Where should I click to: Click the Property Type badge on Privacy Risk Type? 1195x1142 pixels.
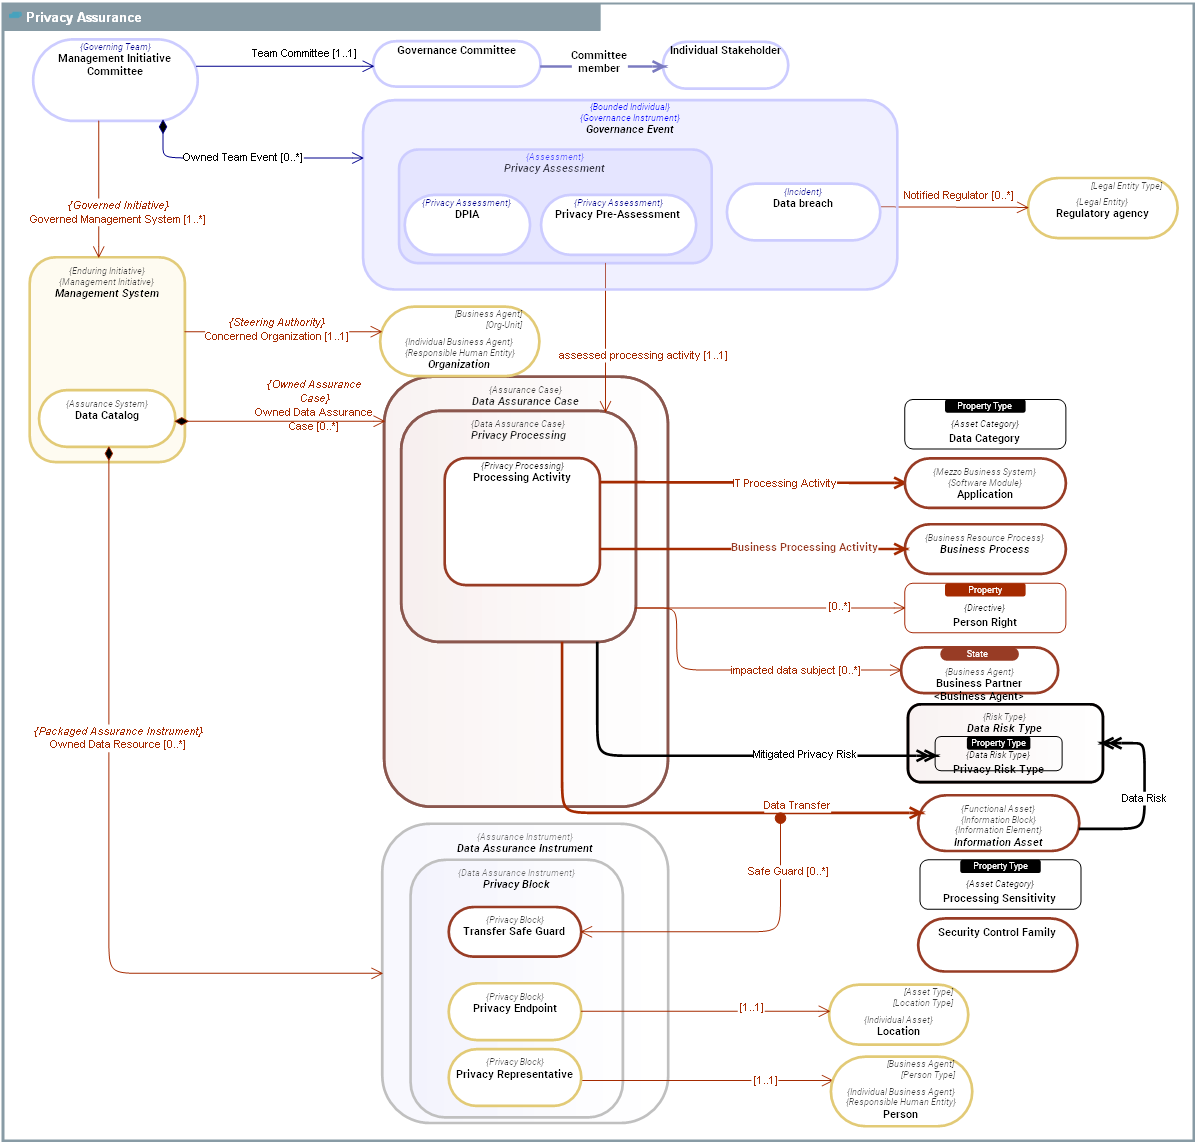(998, 743)
